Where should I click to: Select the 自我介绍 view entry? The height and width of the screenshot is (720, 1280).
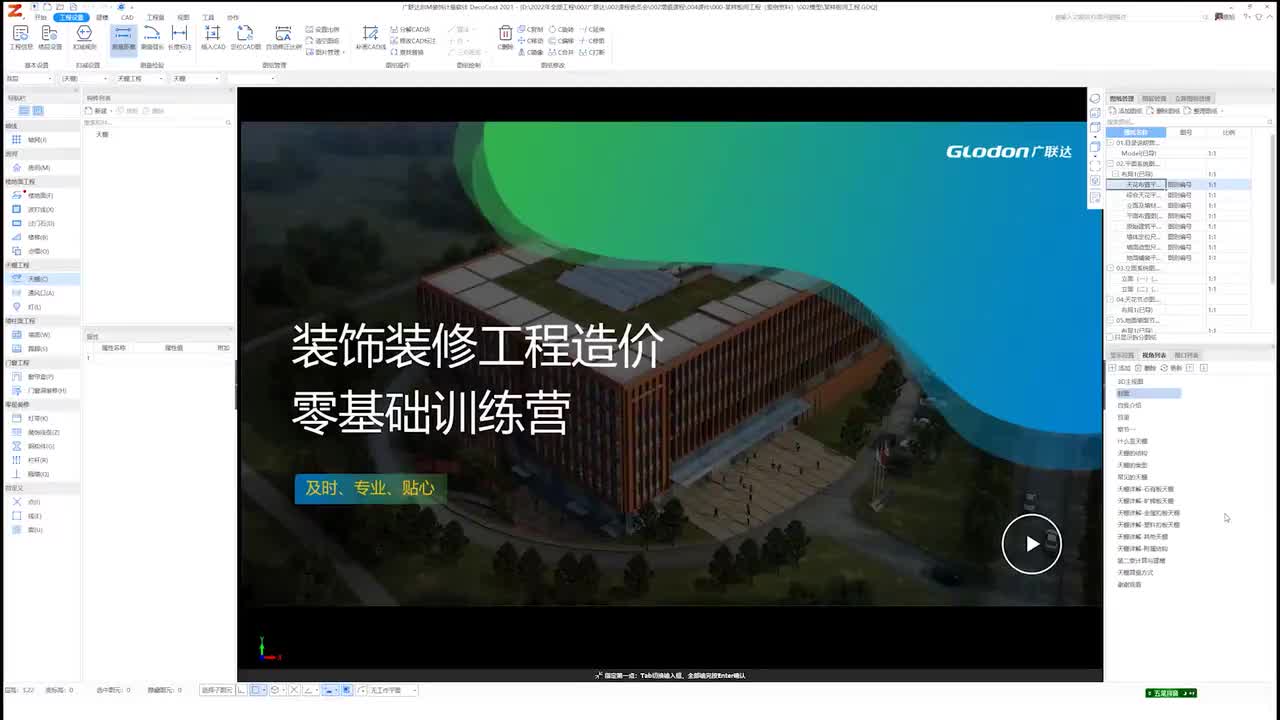[x=1129, y=406]
